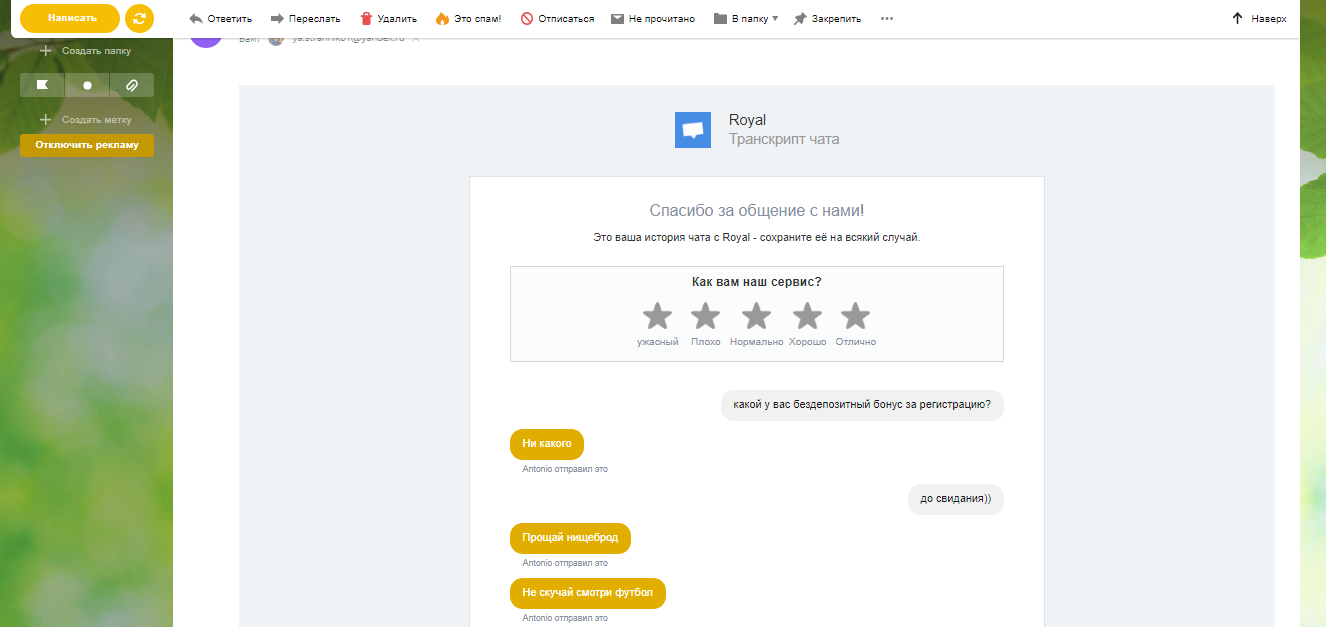1326x627 pixels.
Task: Open the 'В папку' folder dropdown
Action: coord(745,19)
